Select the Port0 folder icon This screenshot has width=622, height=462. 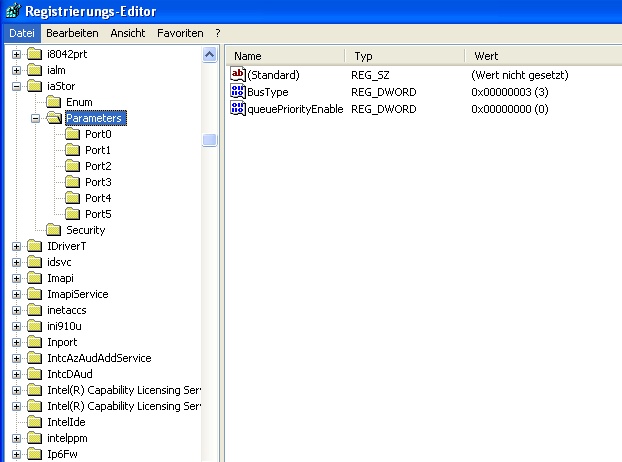72,134
